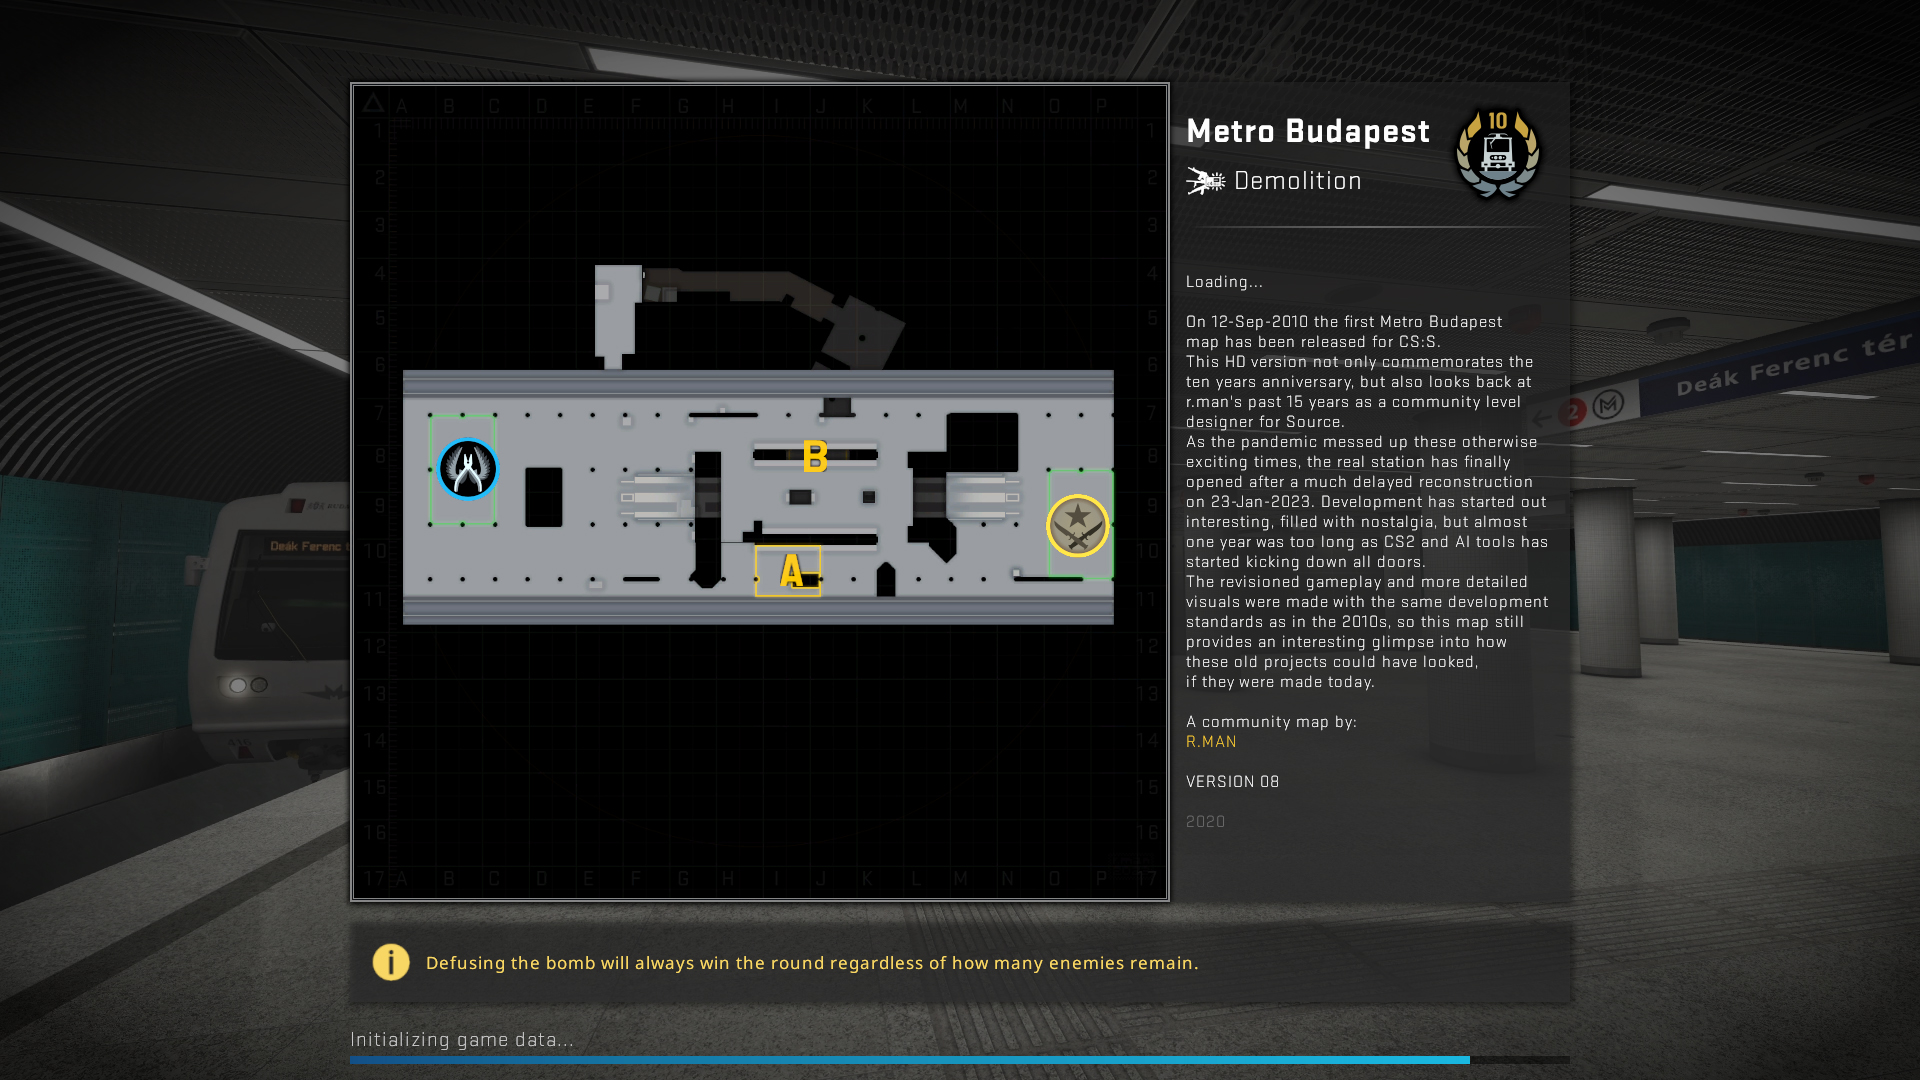Click the Demolition bomb mode icon
The width and height of the screenshot is (1920, 1080).
[x=1205, y=181]
